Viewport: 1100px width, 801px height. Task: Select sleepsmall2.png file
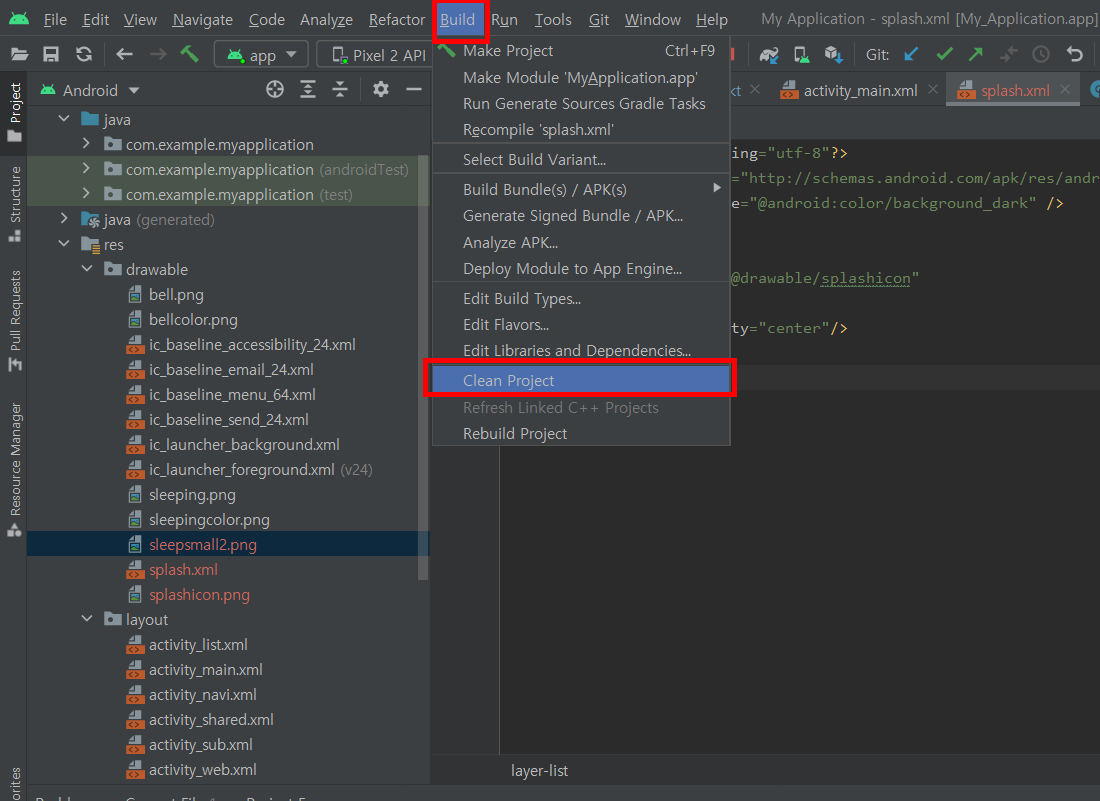pyautogui.click(x=203, y=544)
